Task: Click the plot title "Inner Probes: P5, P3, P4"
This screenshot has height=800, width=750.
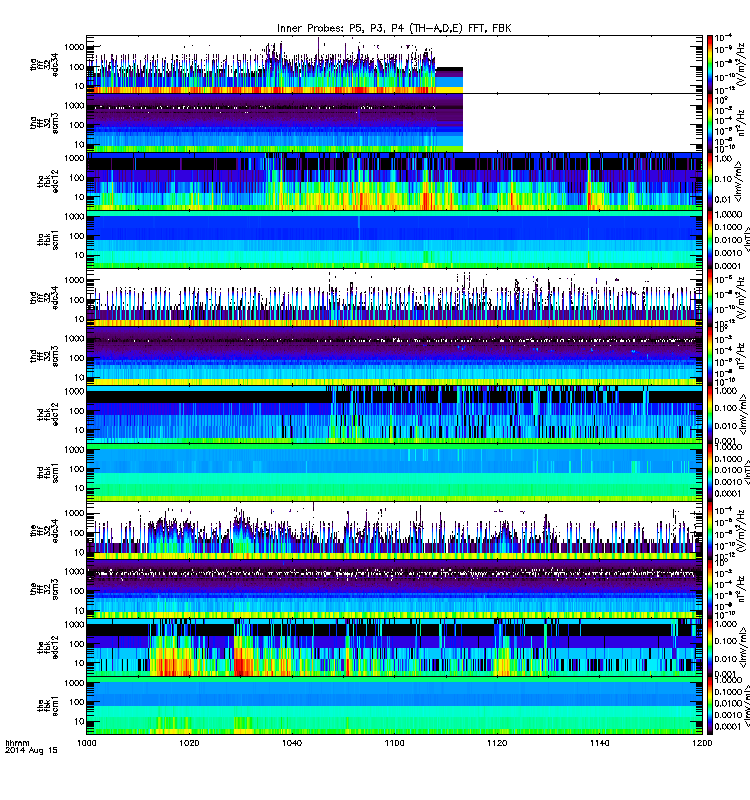Action: tap(342, 29)
